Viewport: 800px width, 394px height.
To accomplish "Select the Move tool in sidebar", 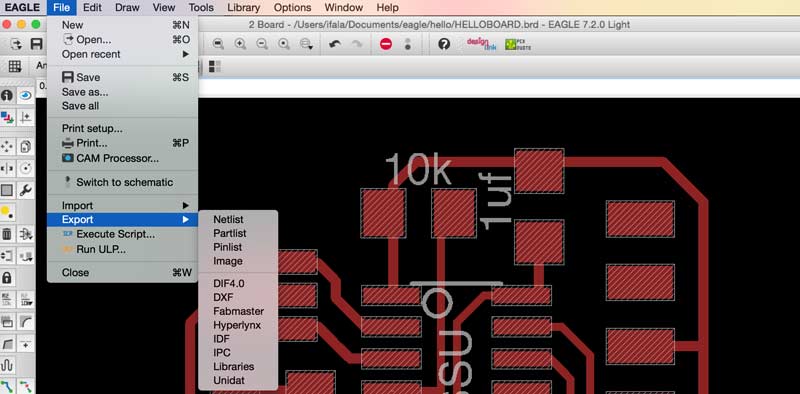I will 7,146.
